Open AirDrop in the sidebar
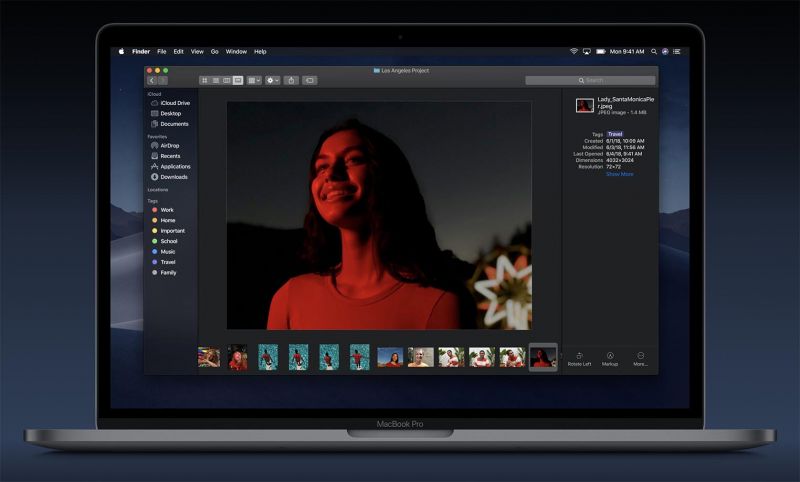This screenshot has height=482, width=800. point(165,145)
